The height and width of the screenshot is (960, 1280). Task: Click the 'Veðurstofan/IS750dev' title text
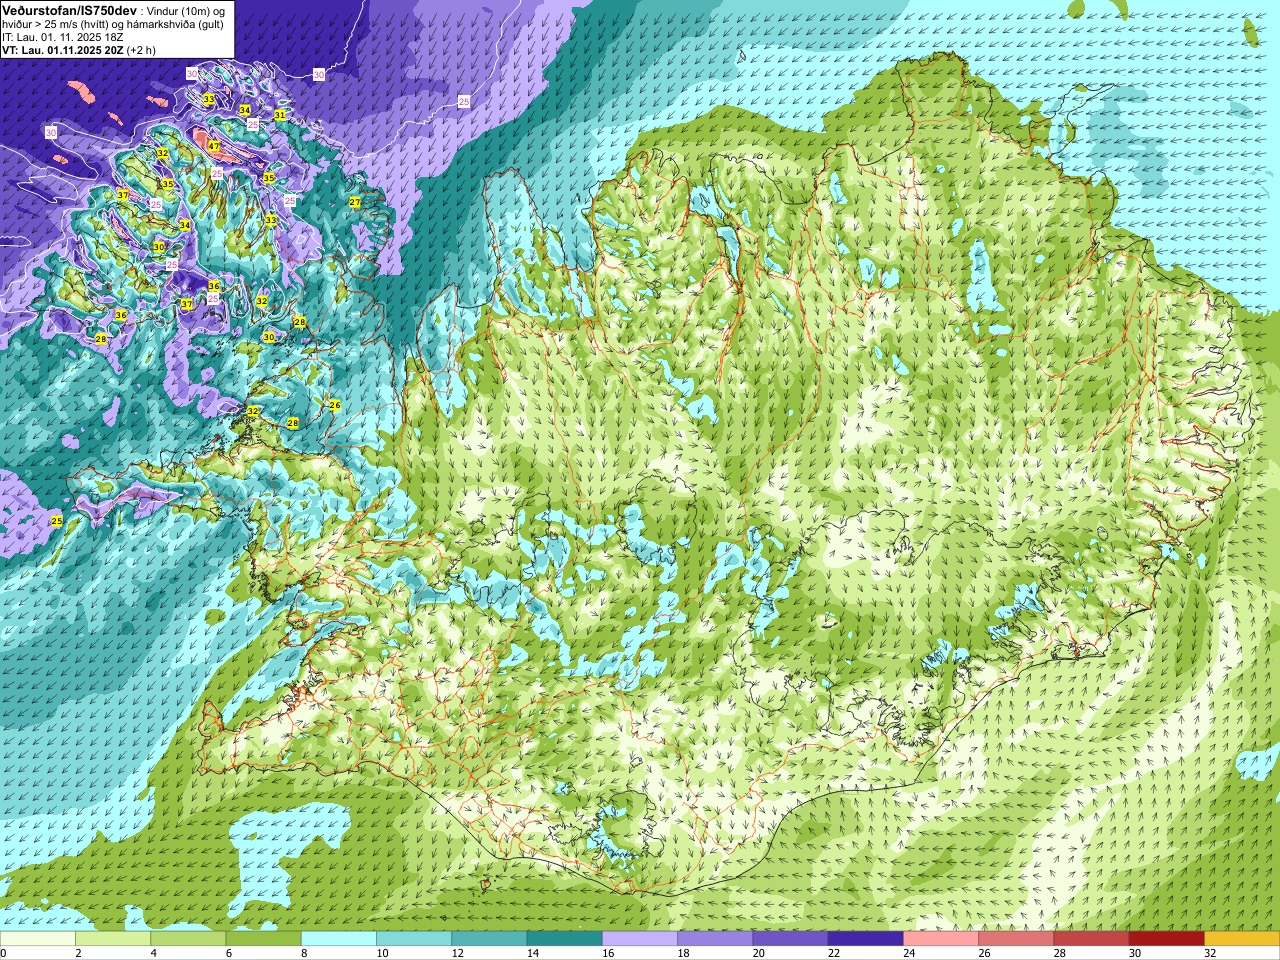coord(69,9)
